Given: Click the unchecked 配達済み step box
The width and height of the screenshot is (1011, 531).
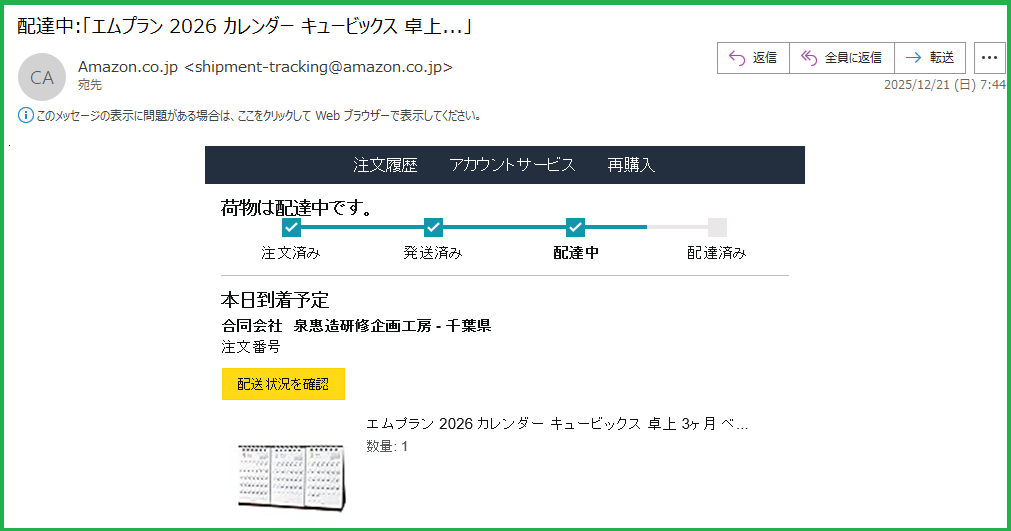Looking at the screenshot, I should (717, 227).
